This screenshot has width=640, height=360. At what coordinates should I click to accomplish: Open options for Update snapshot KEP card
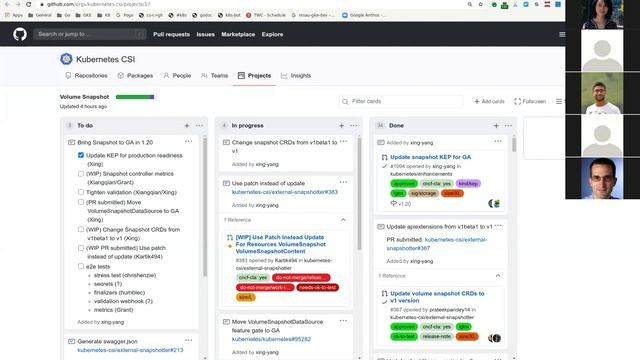pyautogui.click(x=498, y=142)
